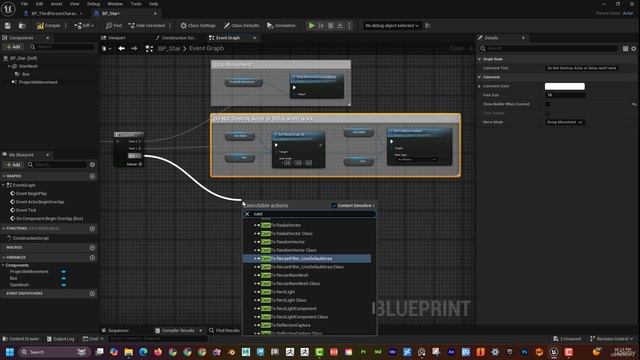Add new macro with plus icon
Image resolution: width=640 pixels, height=360 pixels.
click(x=92, y=247)
